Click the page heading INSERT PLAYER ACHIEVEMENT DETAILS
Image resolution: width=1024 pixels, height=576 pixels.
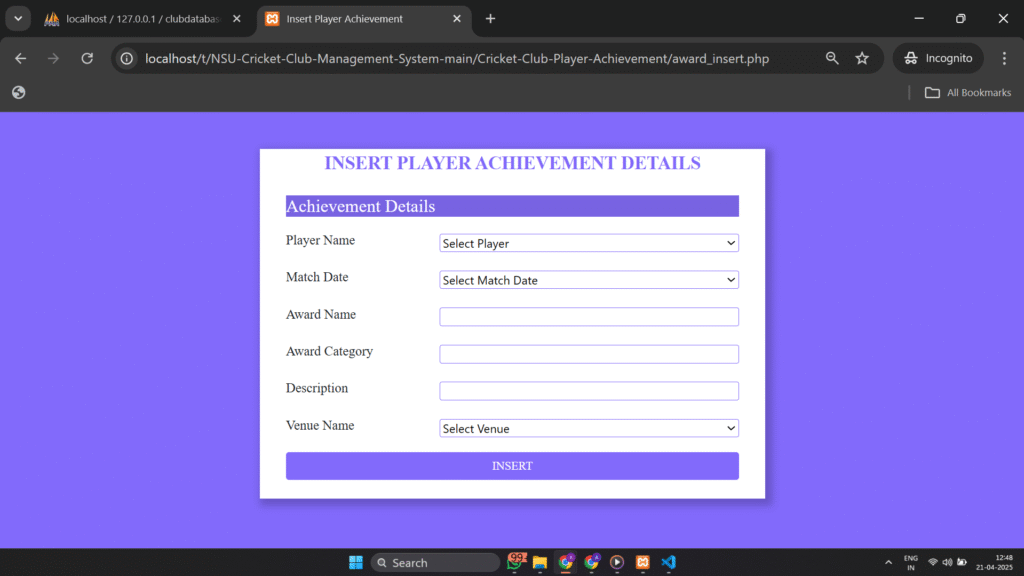tap(512, 163)
